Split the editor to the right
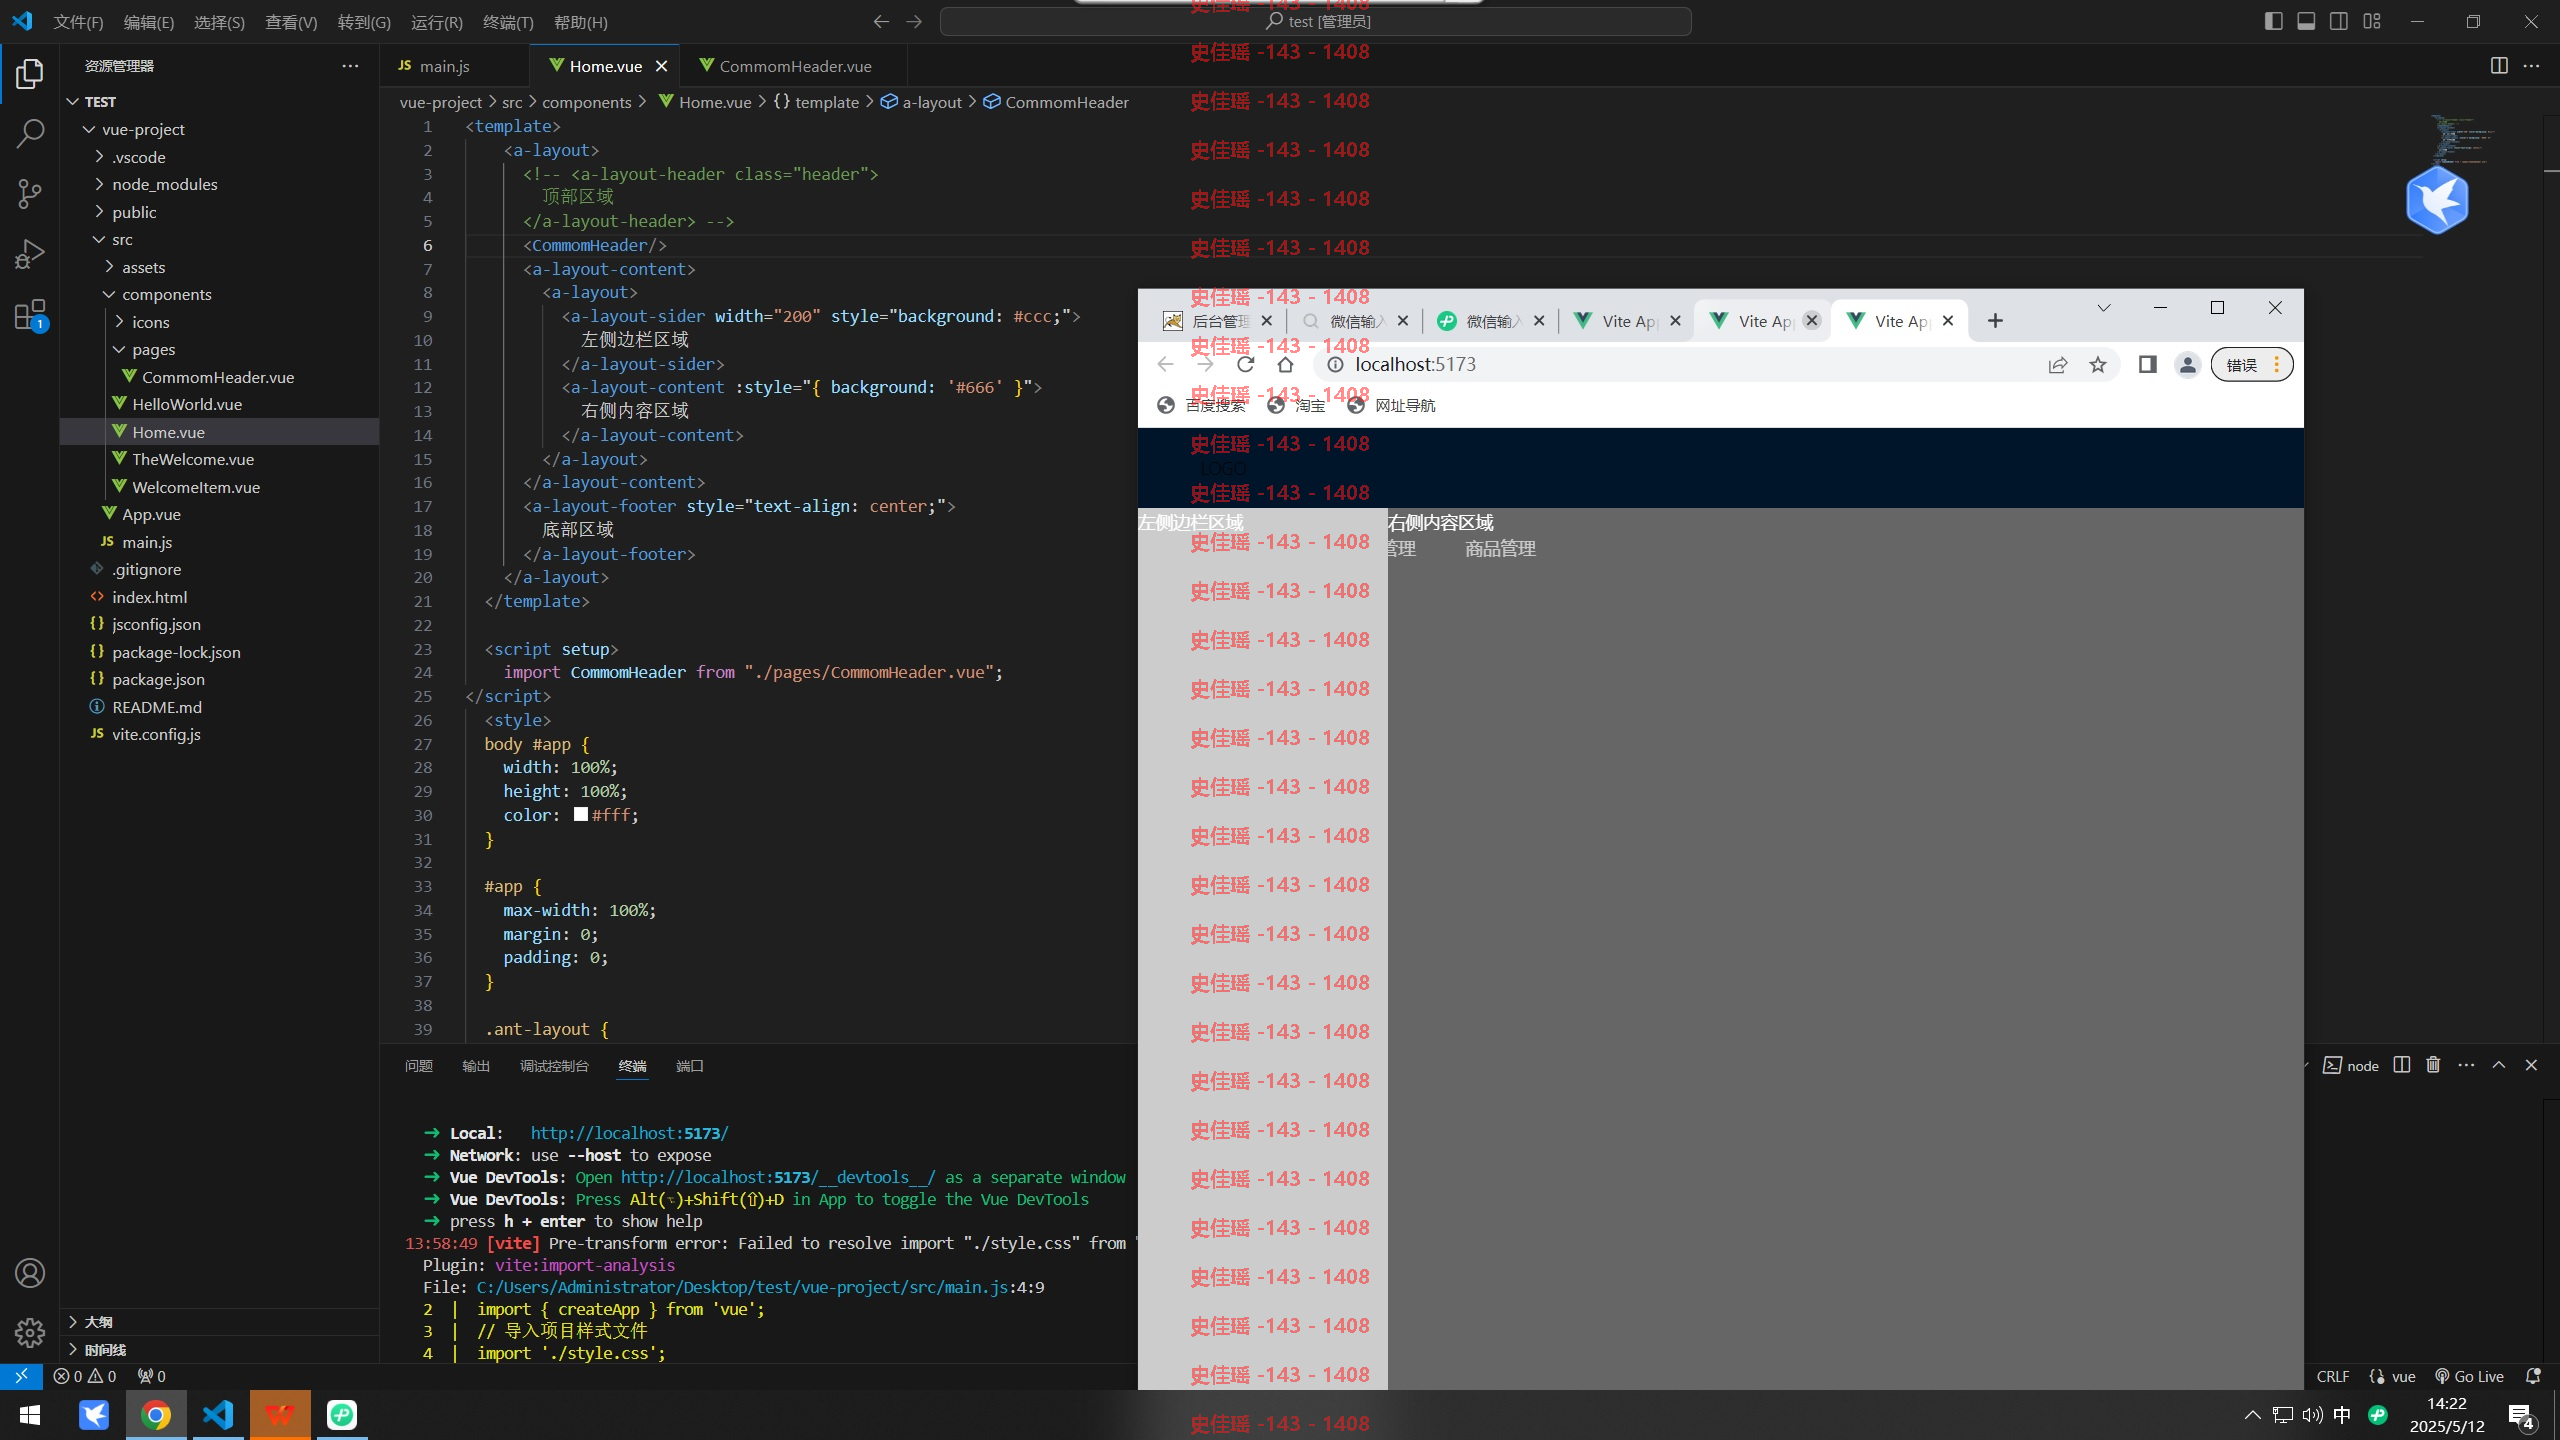The width and height of the screenshot is (2560, 1440). pyautogui.click(x=2499, y=66)
